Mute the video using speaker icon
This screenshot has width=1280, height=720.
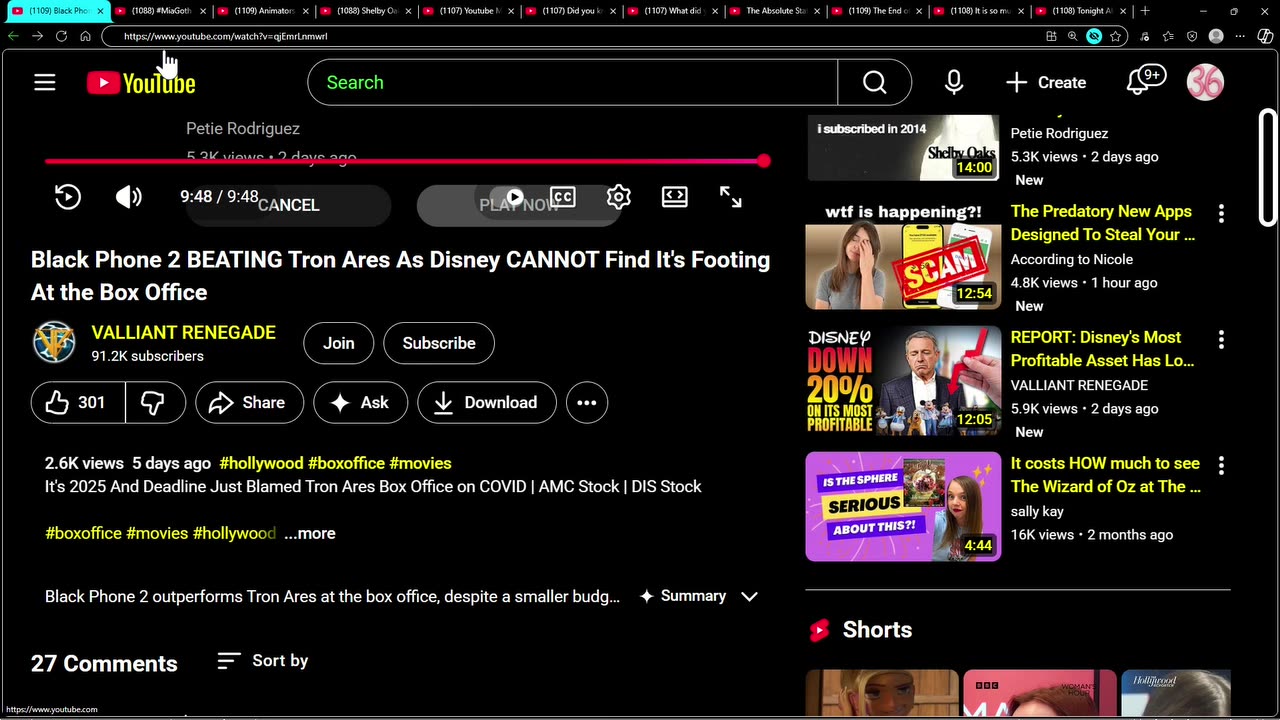point(128,197)
